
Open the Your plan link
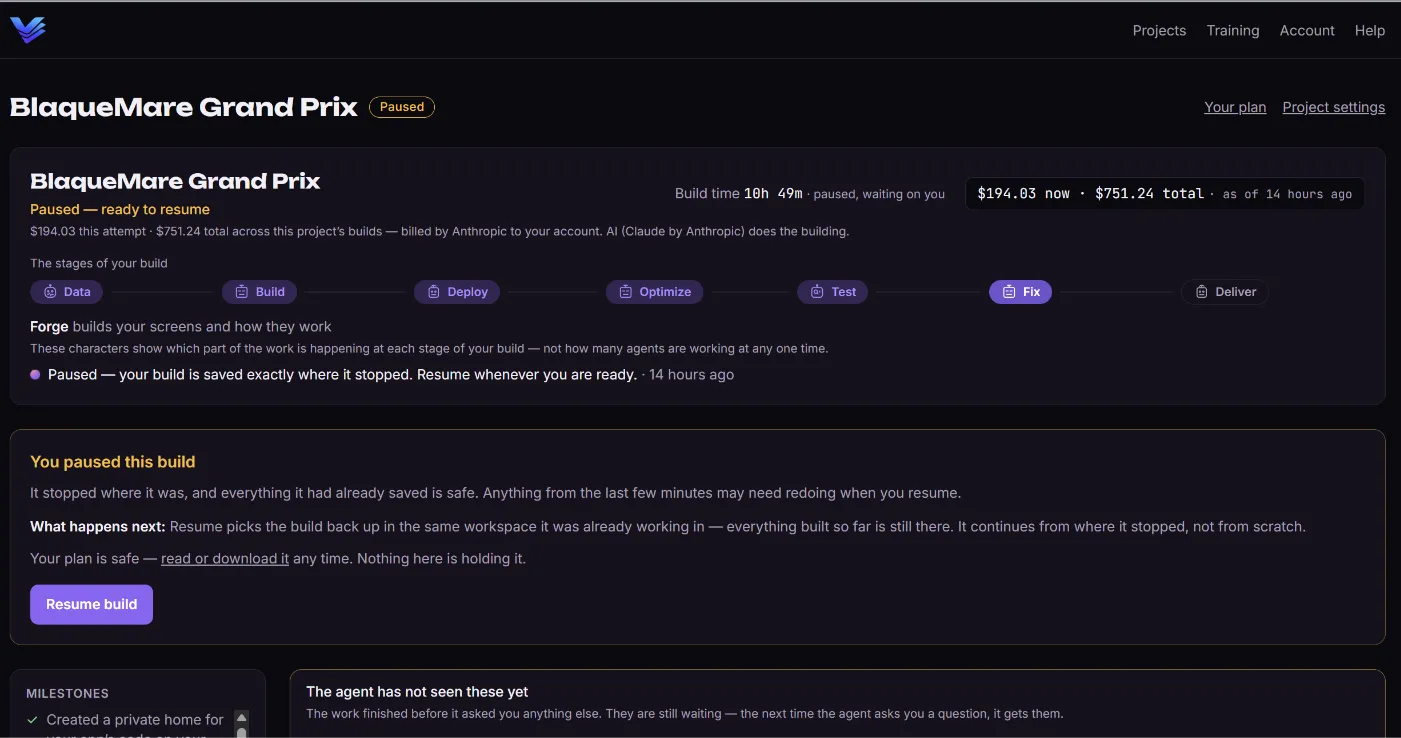click(x=1235, y=107)
